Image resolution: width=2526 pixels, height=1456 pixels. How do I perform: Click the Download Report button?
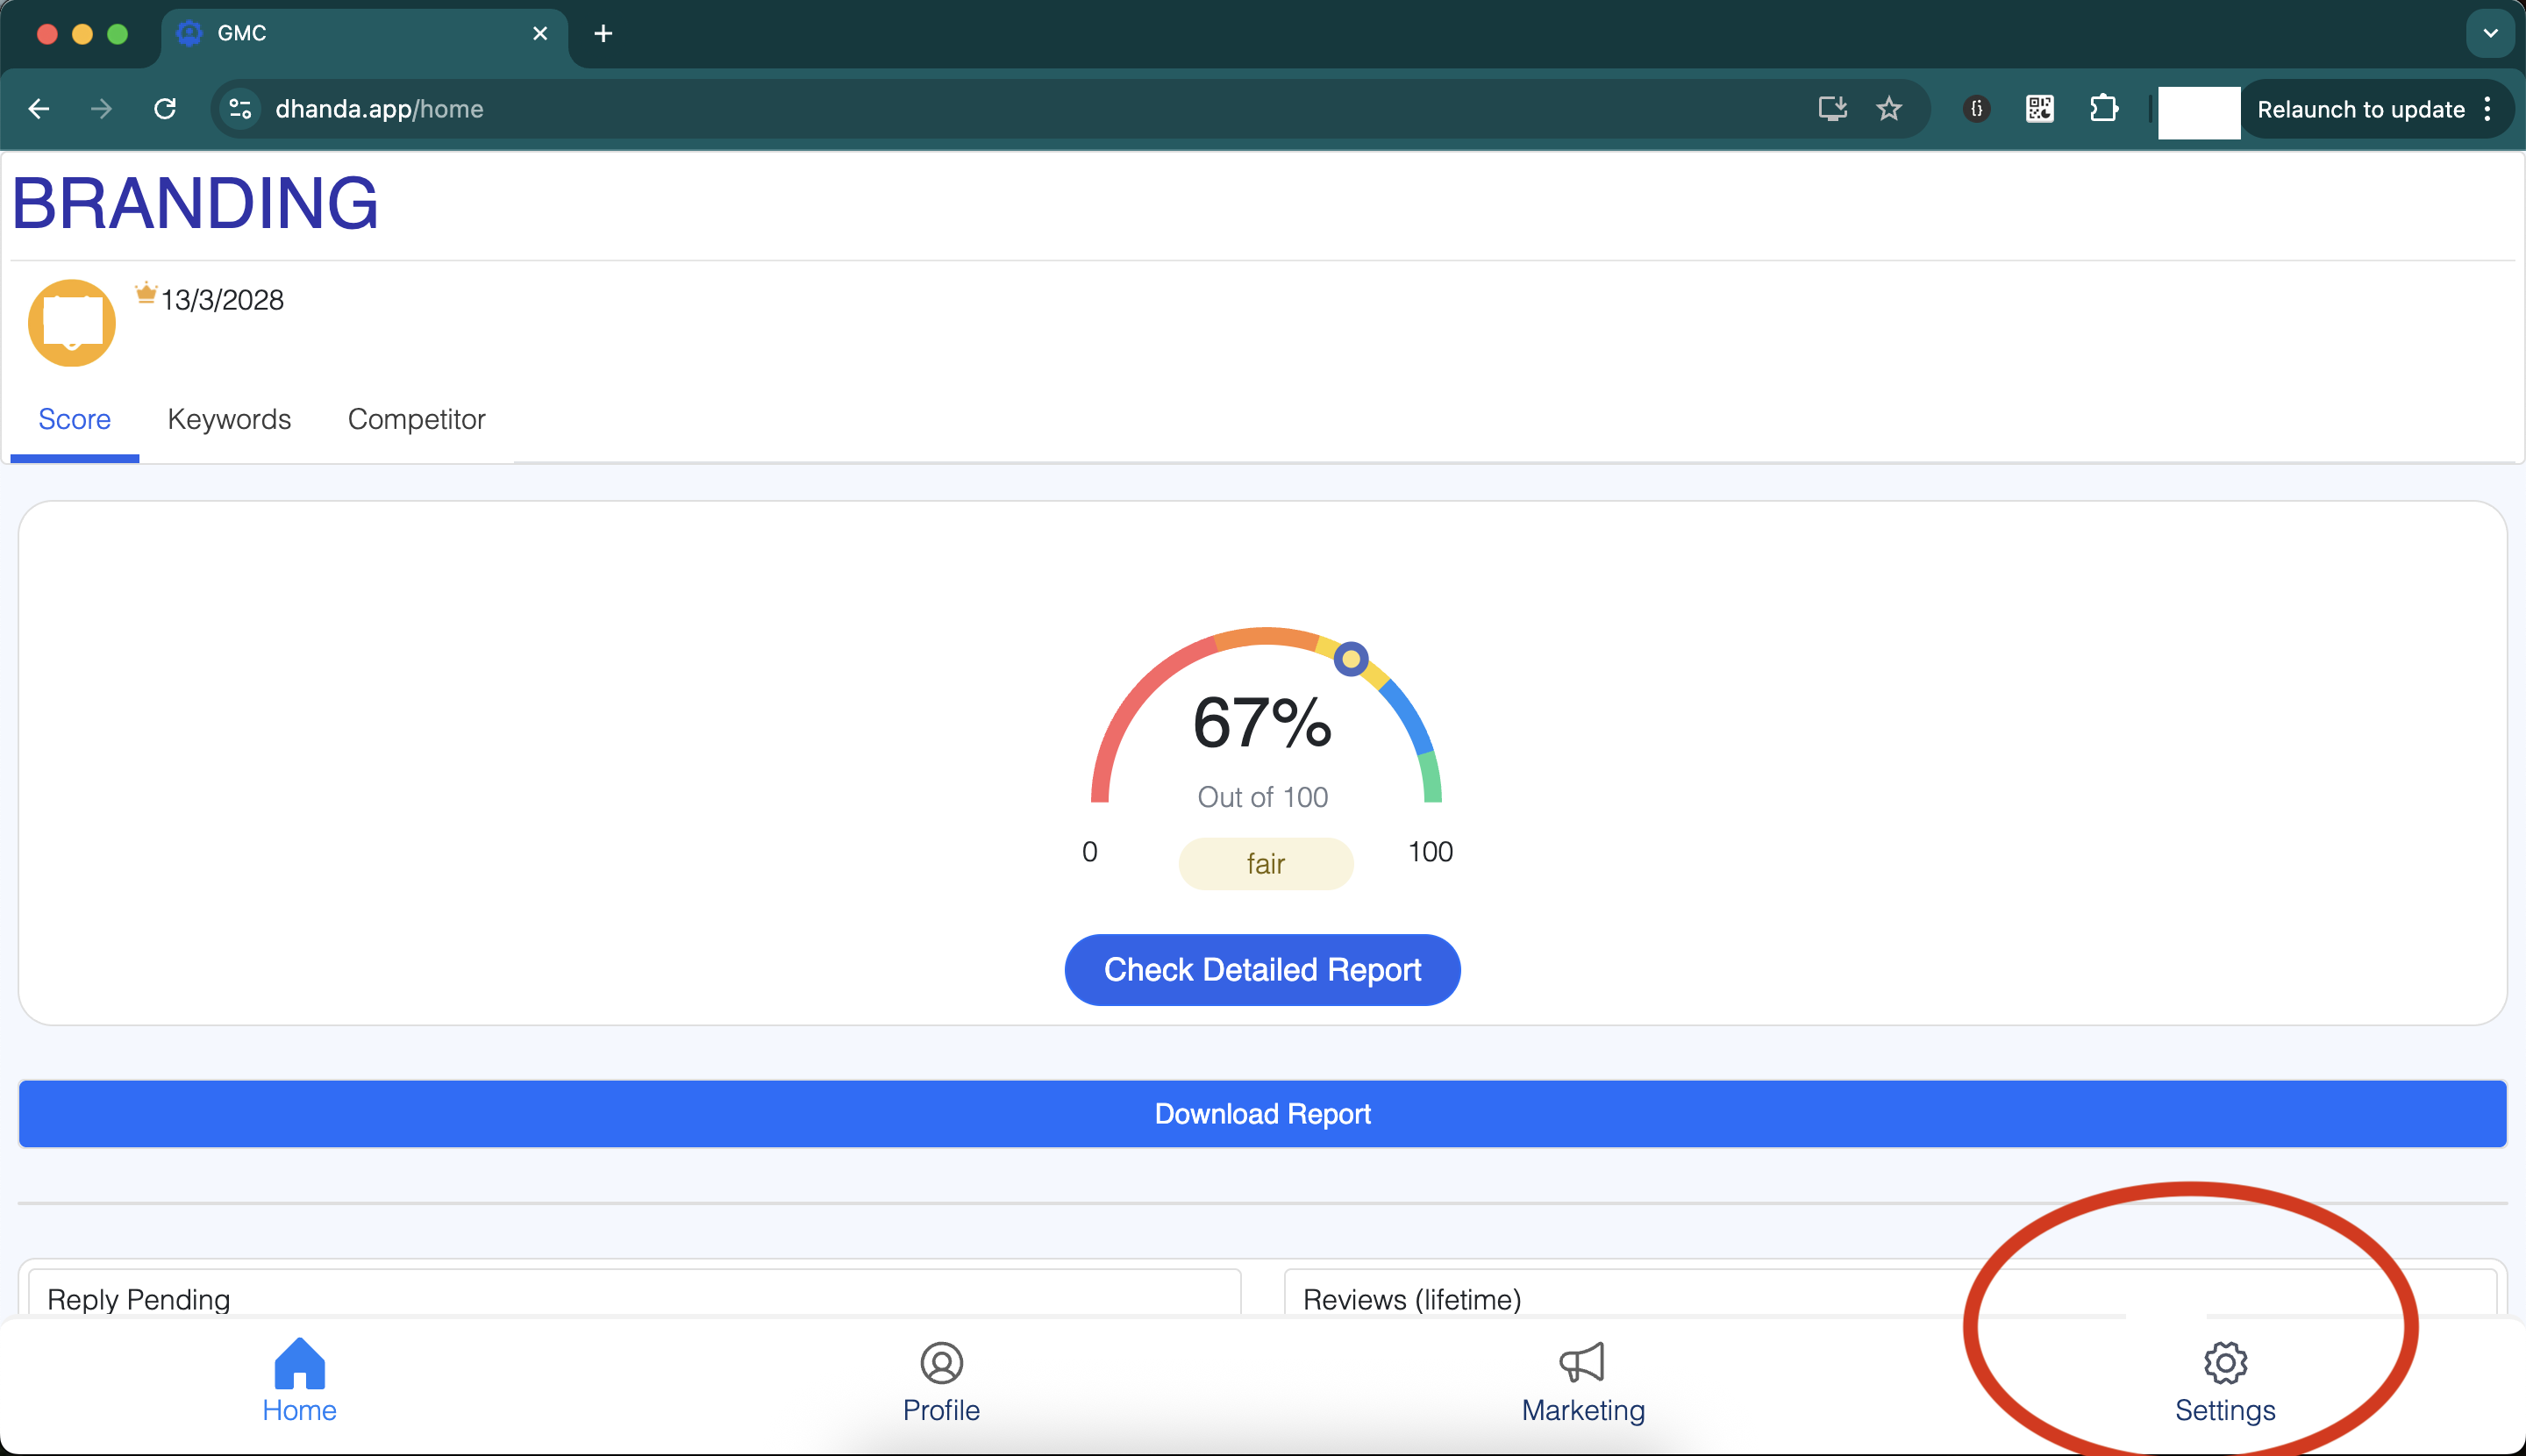coord(1262,1114)
